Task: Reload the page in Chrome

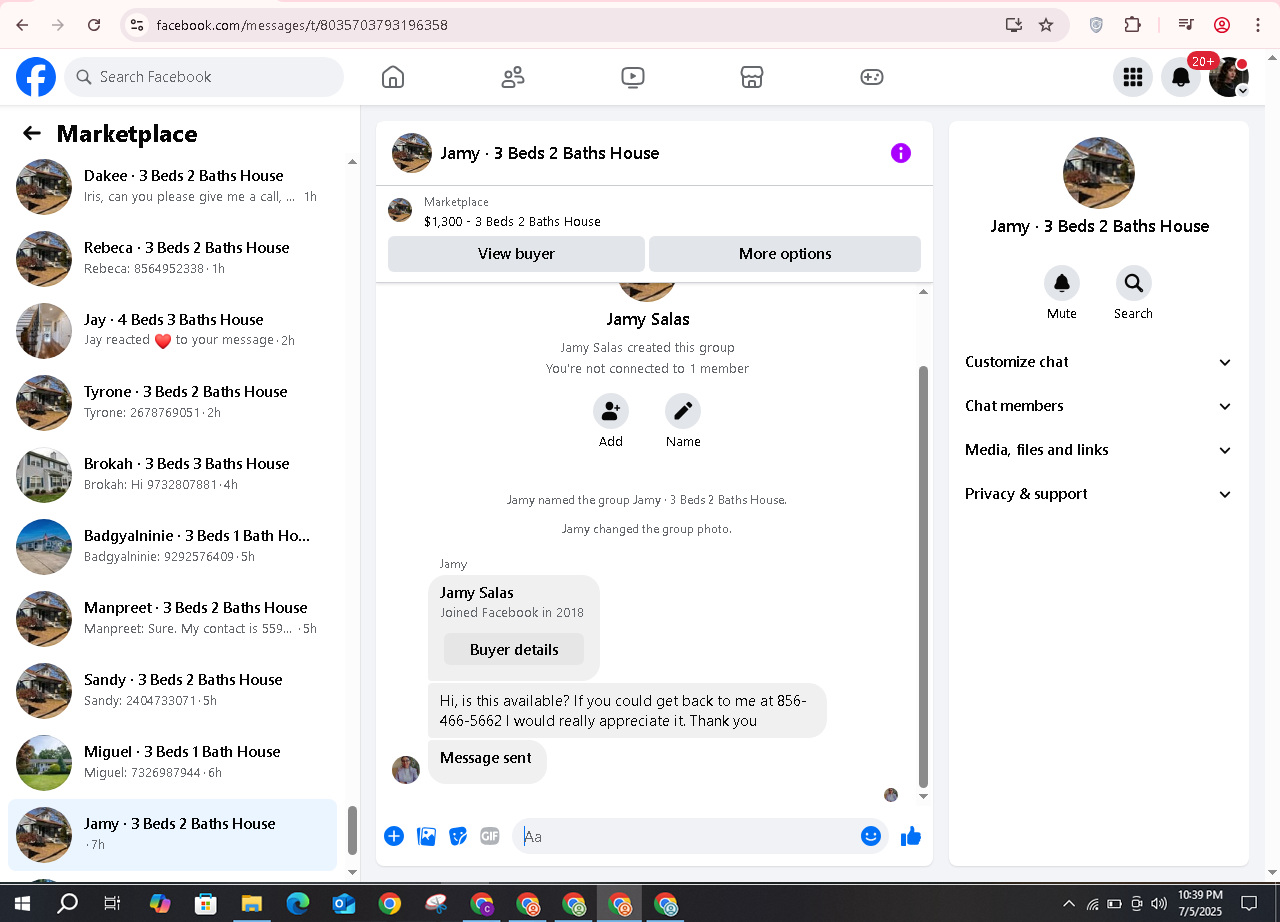Action: click(94, 25)
